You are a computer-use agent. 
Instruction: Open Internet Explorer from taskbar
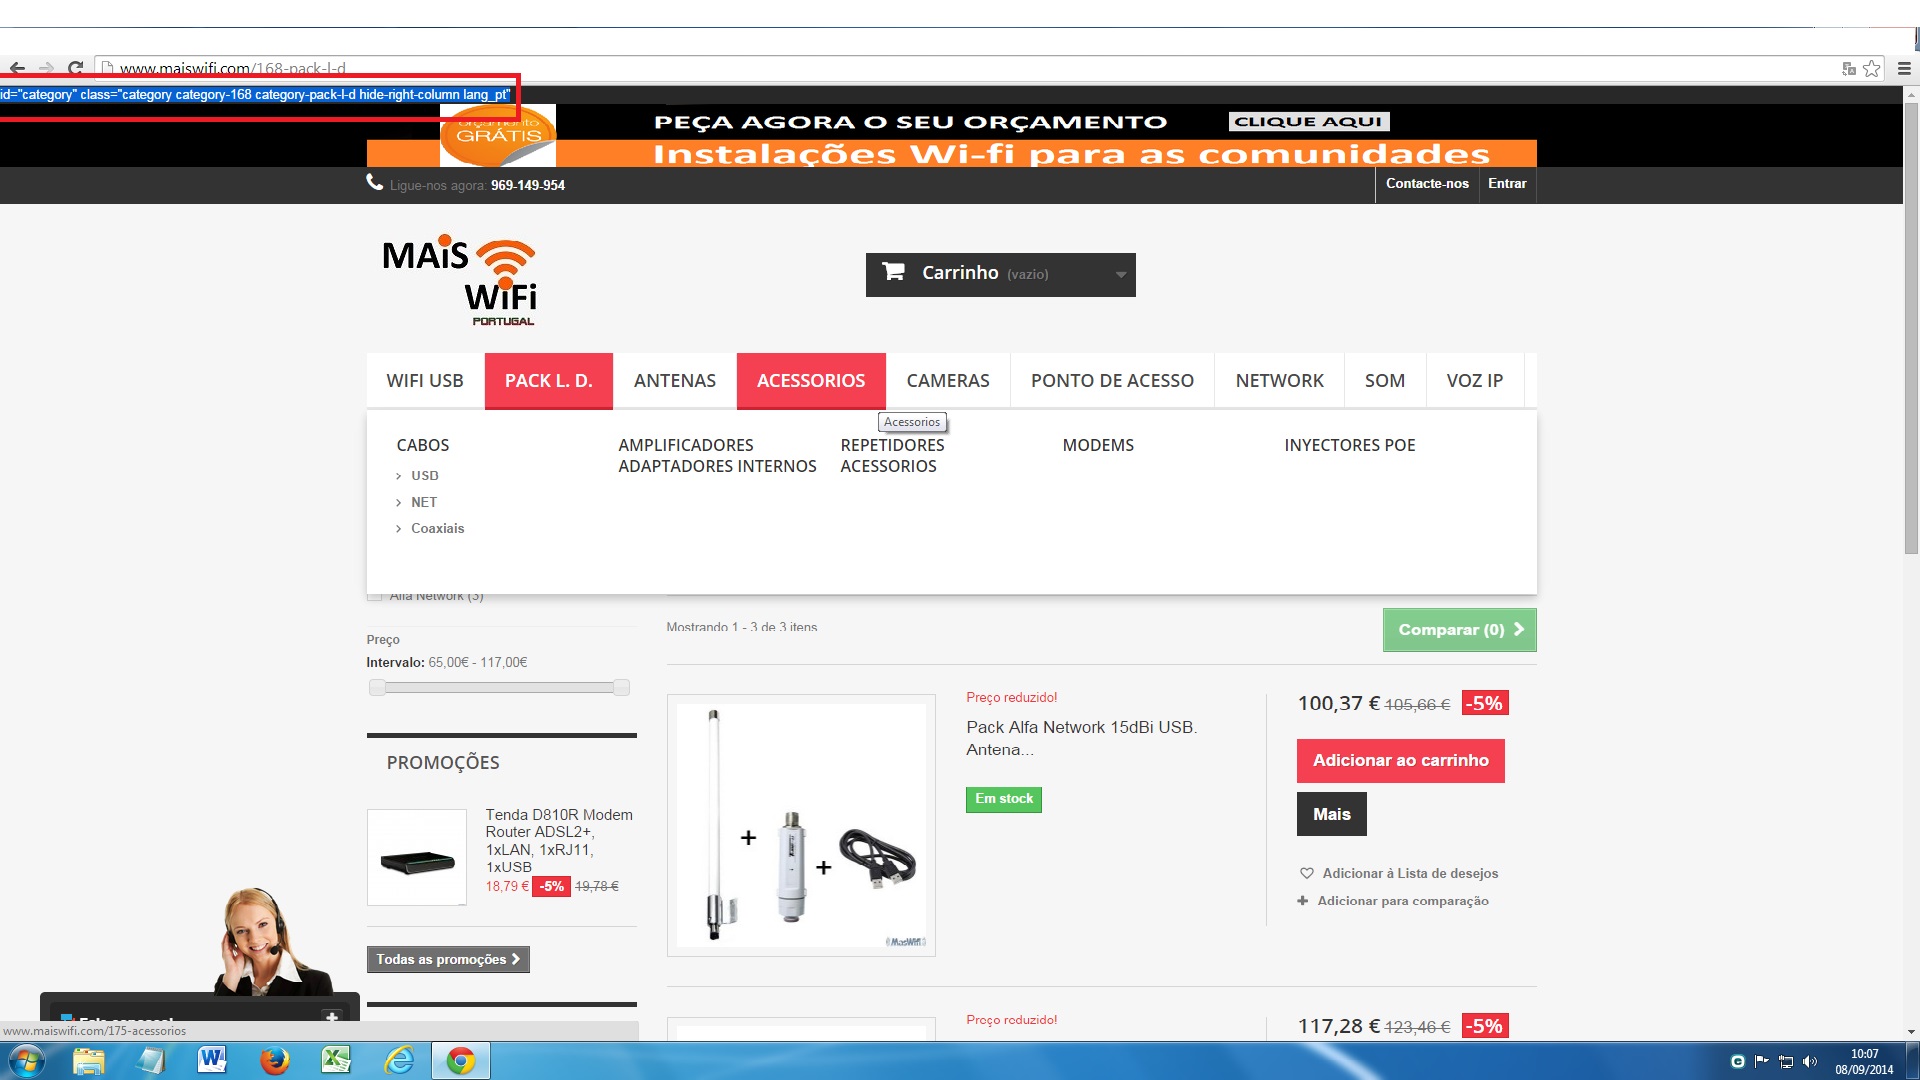tap(399, 1060)
